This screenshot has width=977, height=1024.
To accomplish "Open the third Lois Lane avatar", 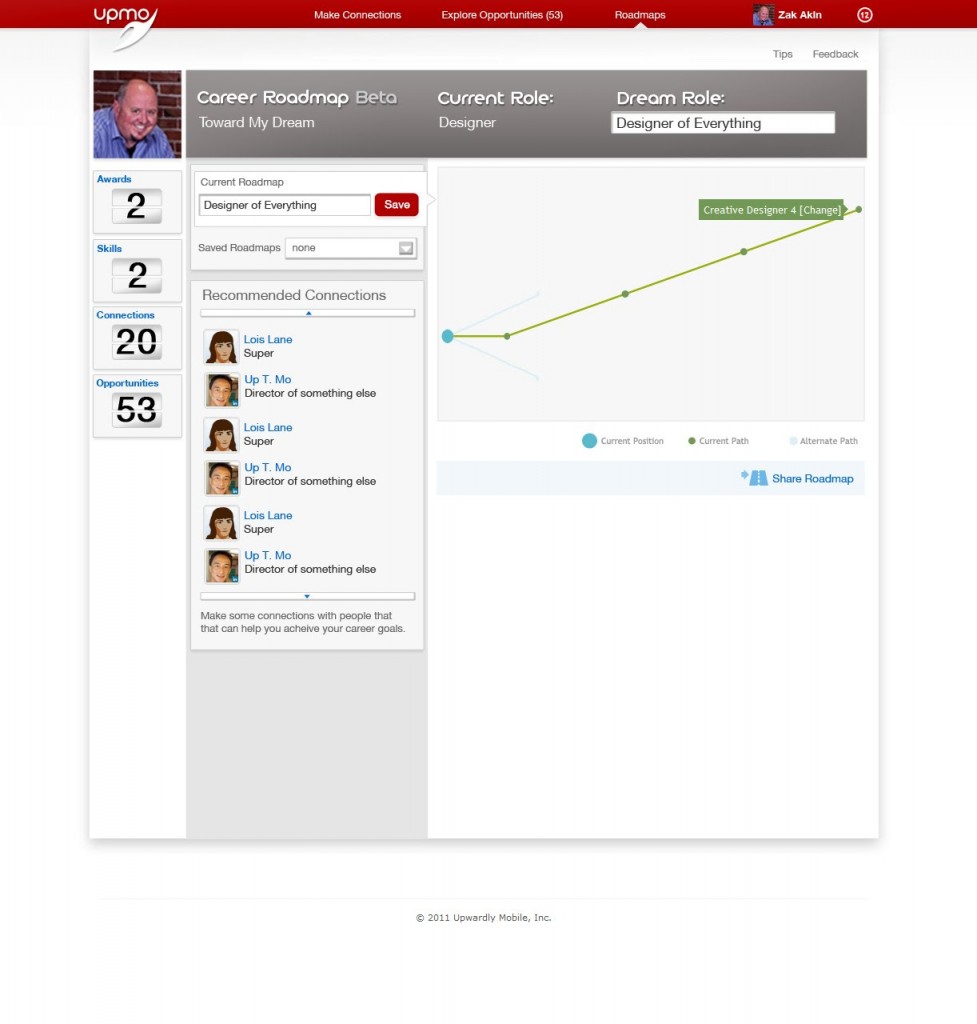I will tap(221, 523).
